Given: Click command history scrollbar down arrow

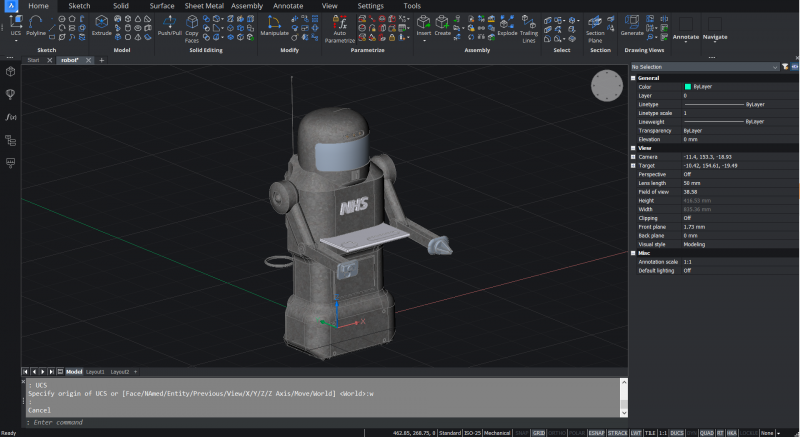Looking at the screenshot, I should [x=623, y=413].
